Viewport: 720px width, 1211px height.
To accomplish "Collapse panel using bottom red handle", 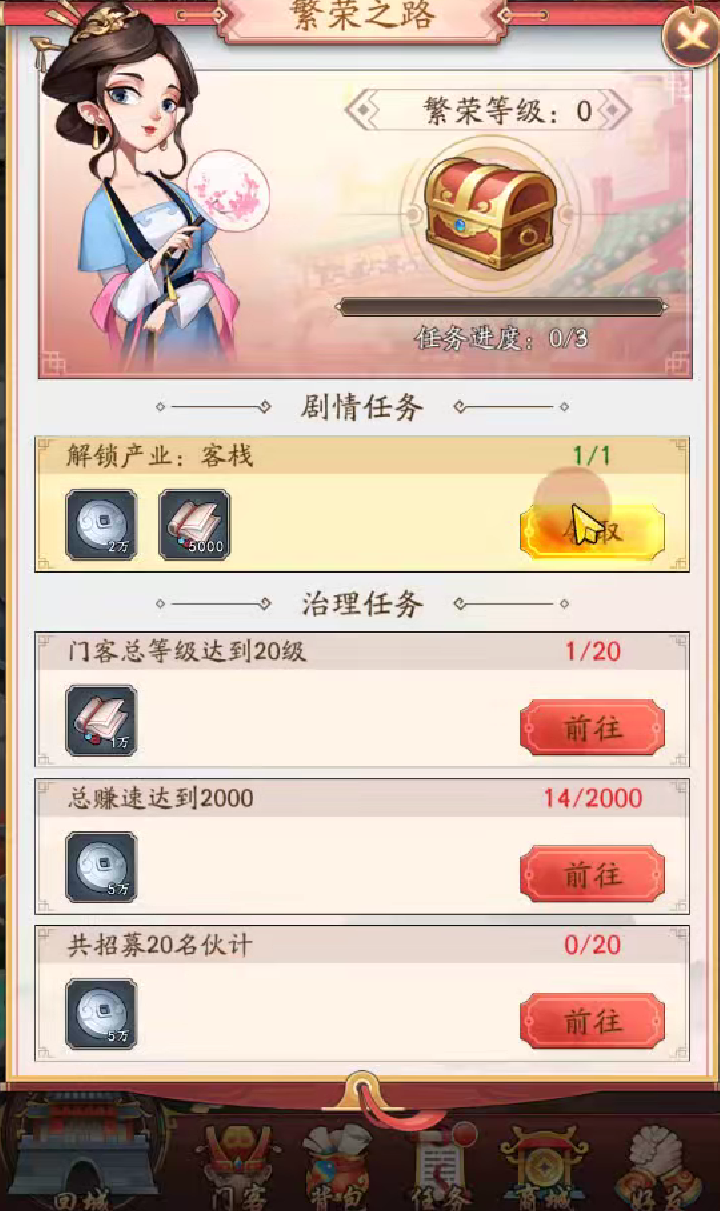I will click(x=362, y=1092).
